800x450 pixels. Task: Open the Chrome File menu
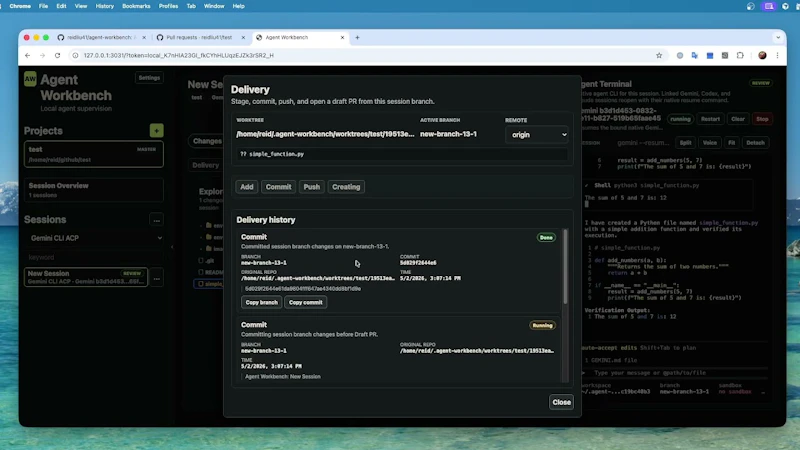pyautogui.click(x=43, y=6)
